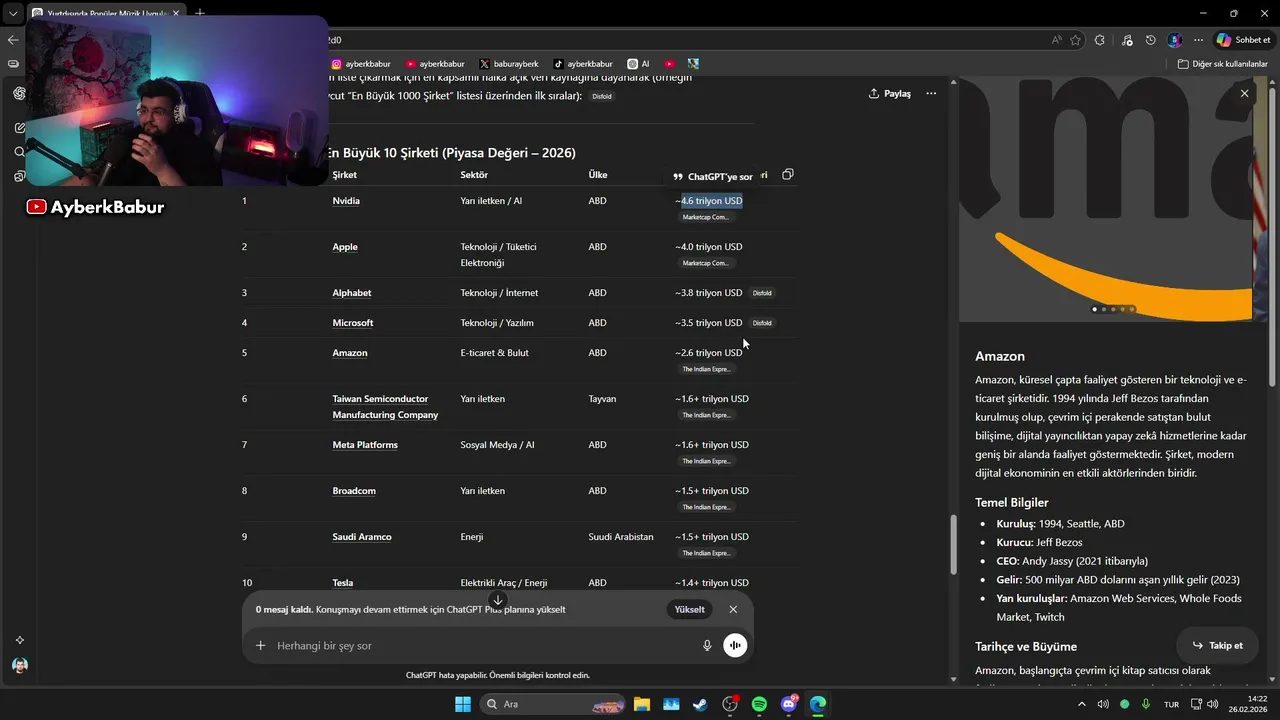Open the Nvidia company link
1280x720 pixels.
tap(346, 201)
